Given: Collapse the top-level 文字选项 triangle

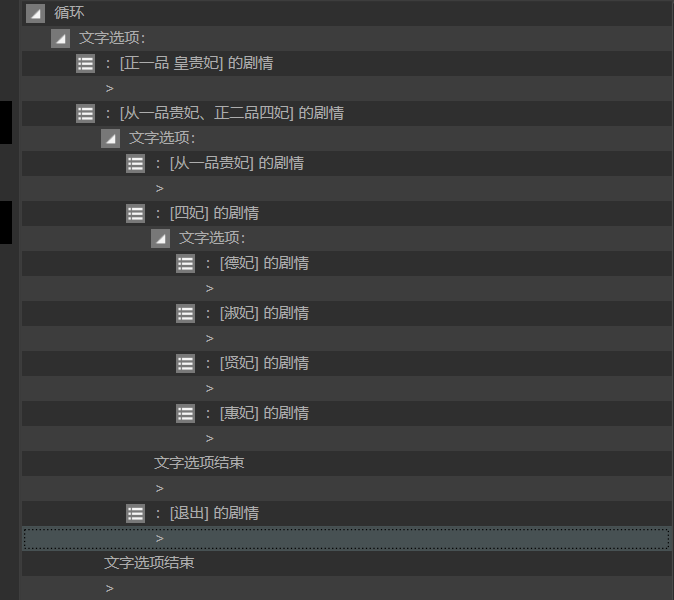Looking at the screenshot, I should pyautogui.click(x=60, y=38).
